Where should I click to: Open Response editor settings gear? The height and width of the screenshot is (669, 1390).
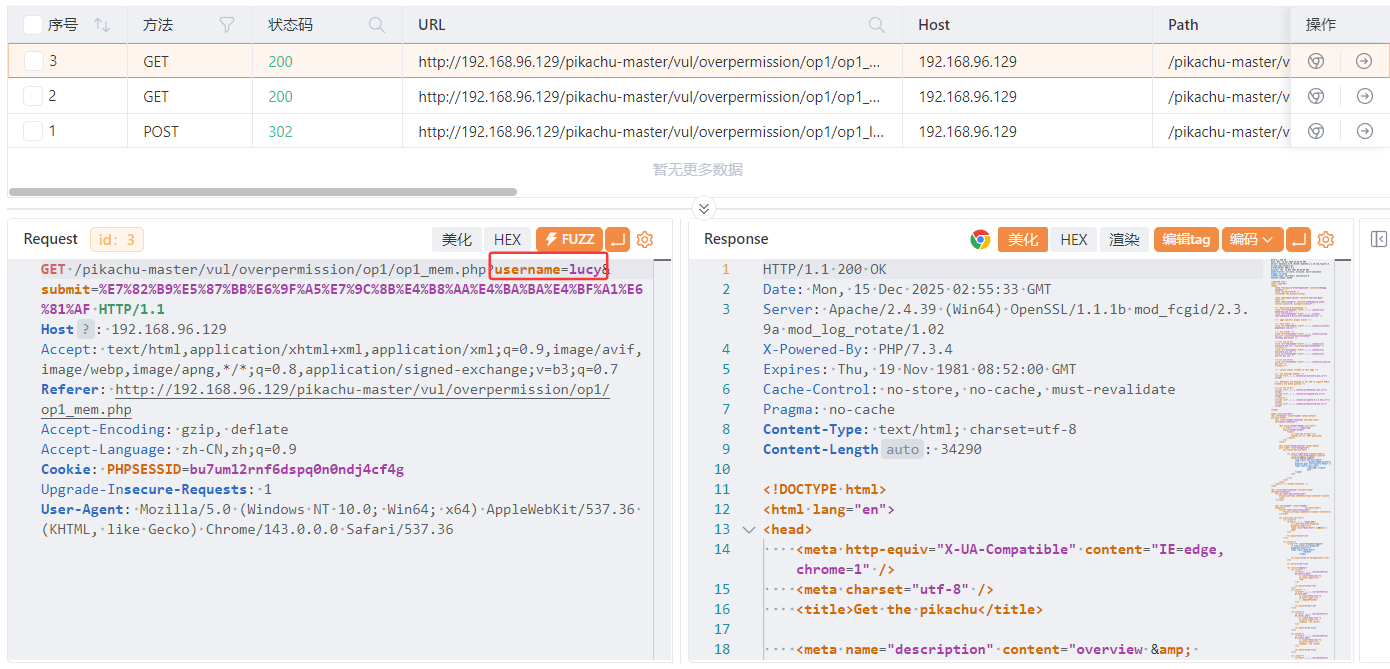click(1326, 239)
